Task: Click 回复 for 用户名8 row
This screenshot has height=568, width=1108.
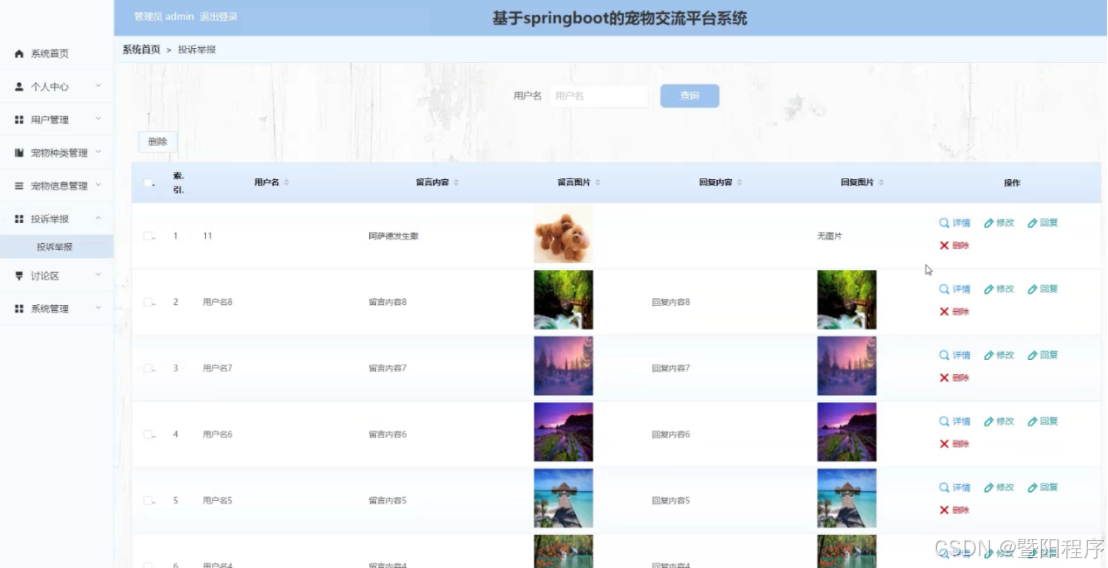Action: click(x=1042, y=289)
